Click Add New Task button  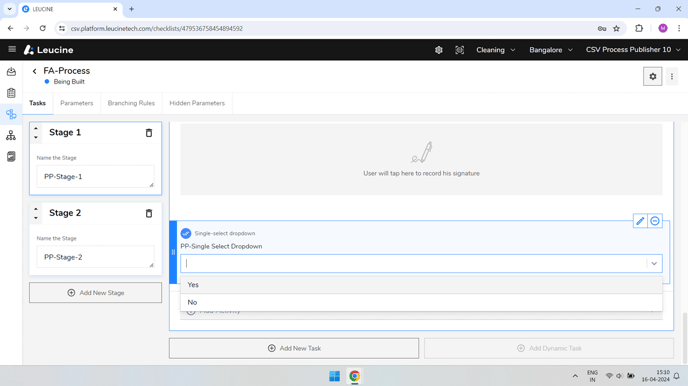click(294, 348)
